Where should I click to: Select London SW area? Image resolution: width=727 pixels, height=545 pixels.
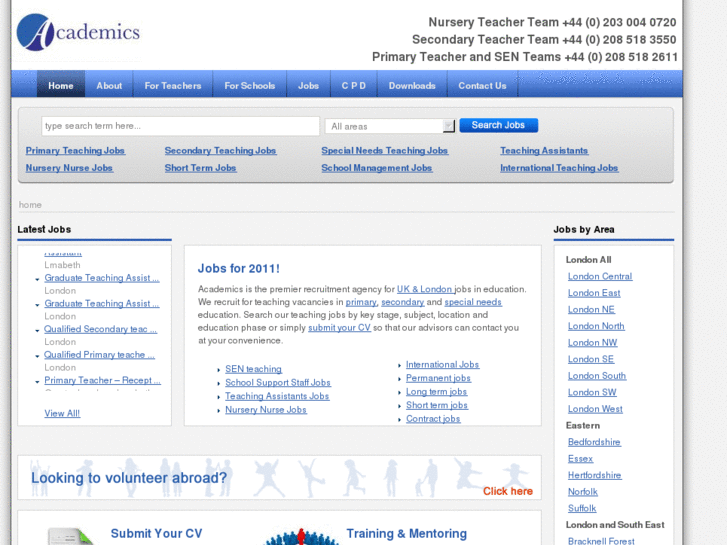pyautogui.click(x=592, y=392)
